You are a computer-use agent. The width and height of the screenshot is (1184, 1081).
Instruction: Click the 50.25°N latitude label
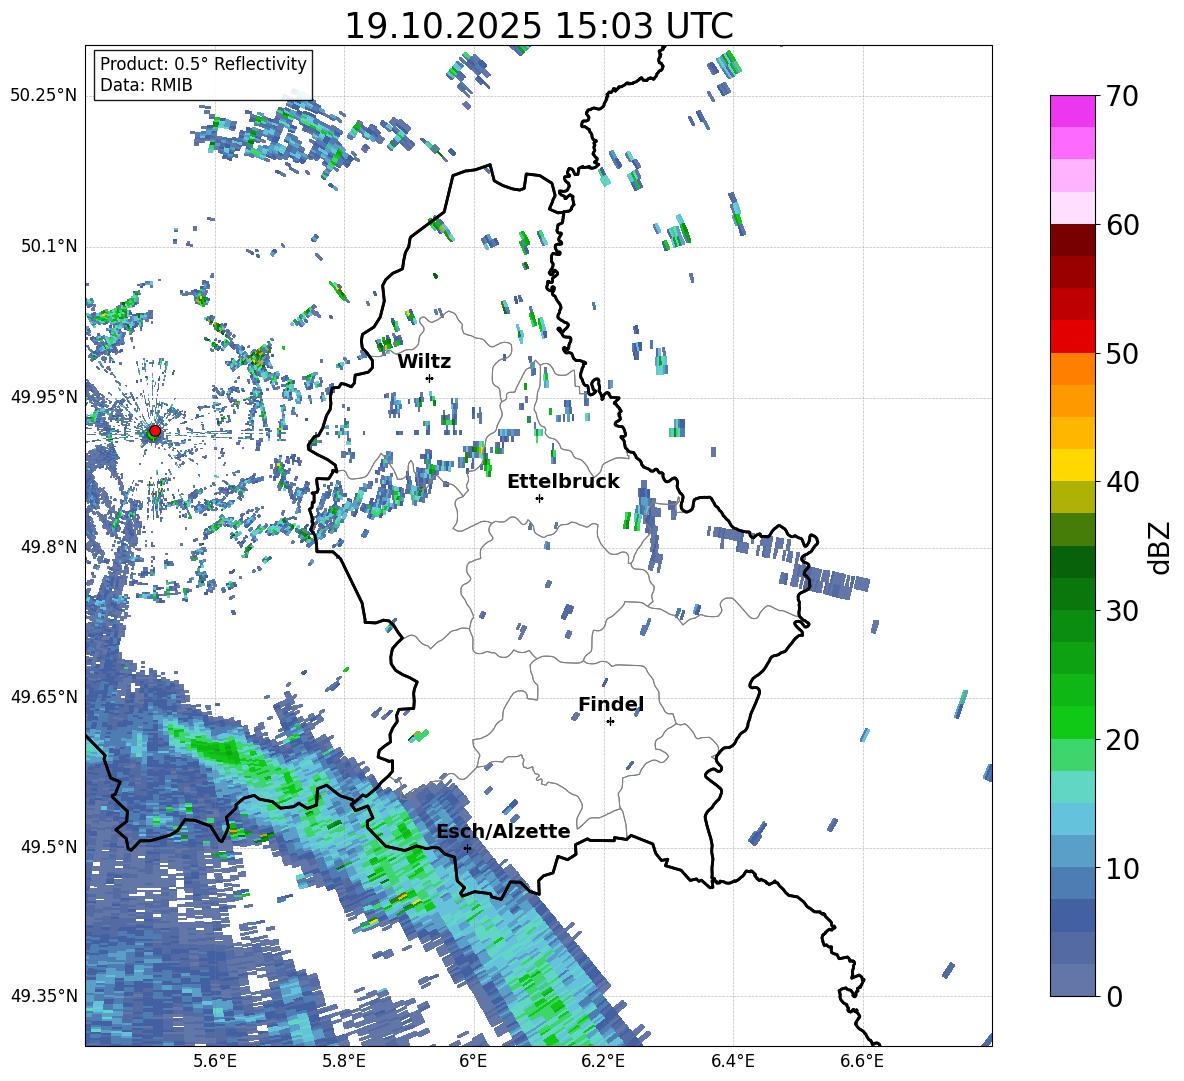coord(44,96)
